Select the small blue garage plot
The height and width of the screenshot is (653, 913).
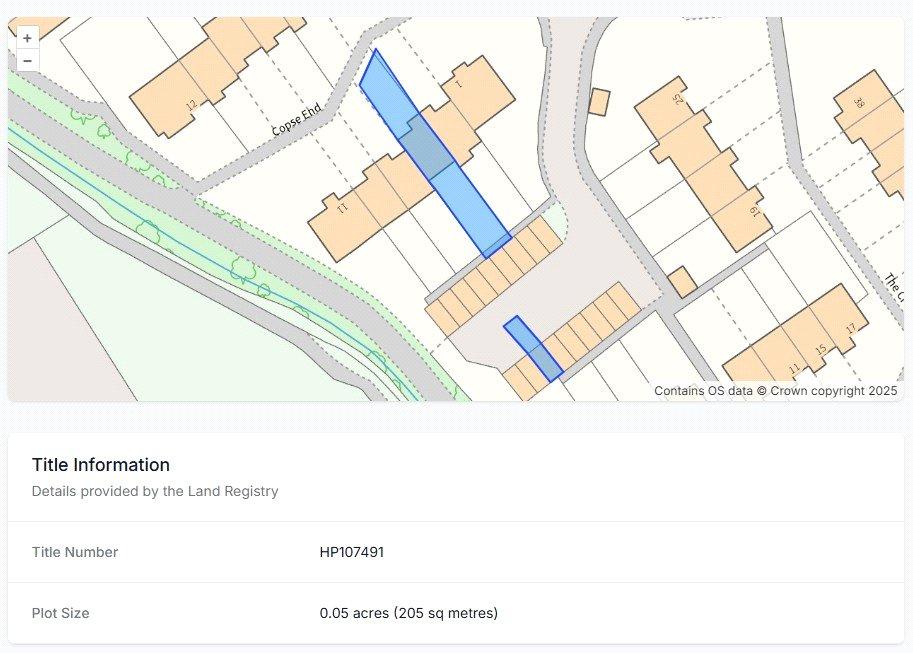[x=533, y=349]
